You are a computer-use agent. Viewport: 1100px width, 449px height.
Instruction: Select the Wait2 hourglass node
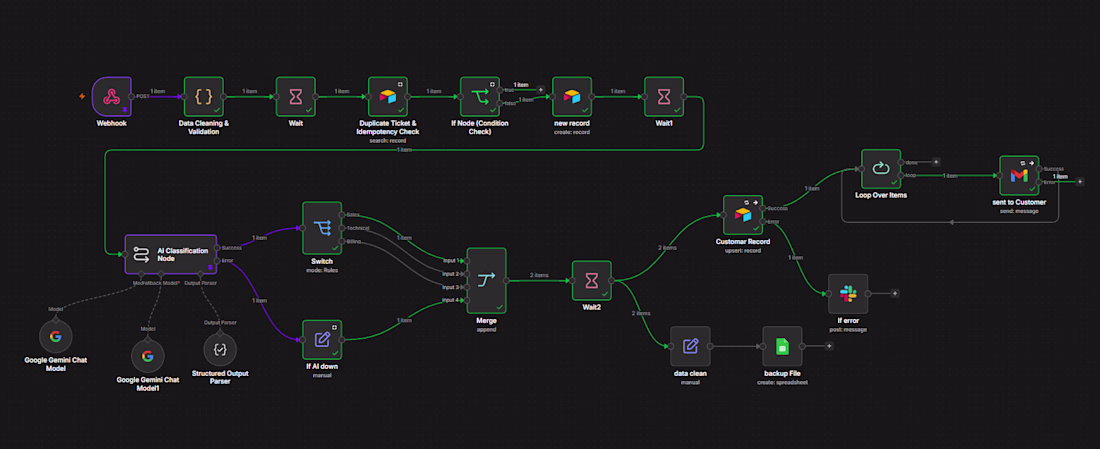point(591,281)
